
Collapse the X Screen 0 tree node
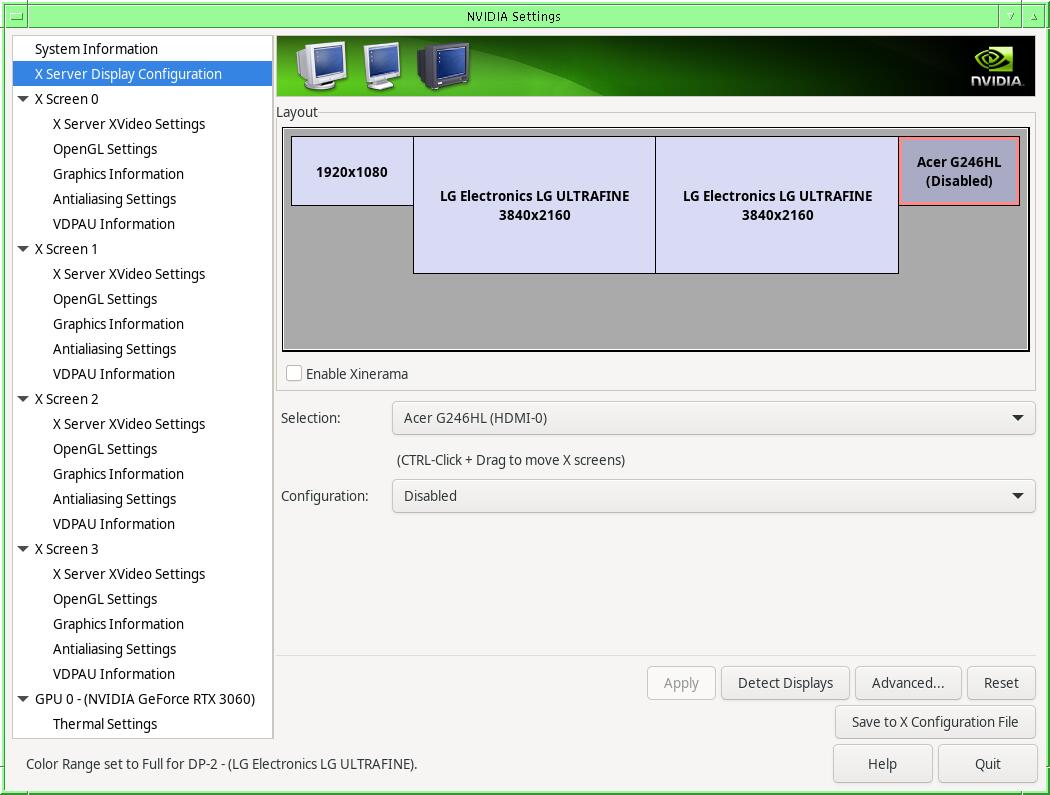click(x=23, y=99)
